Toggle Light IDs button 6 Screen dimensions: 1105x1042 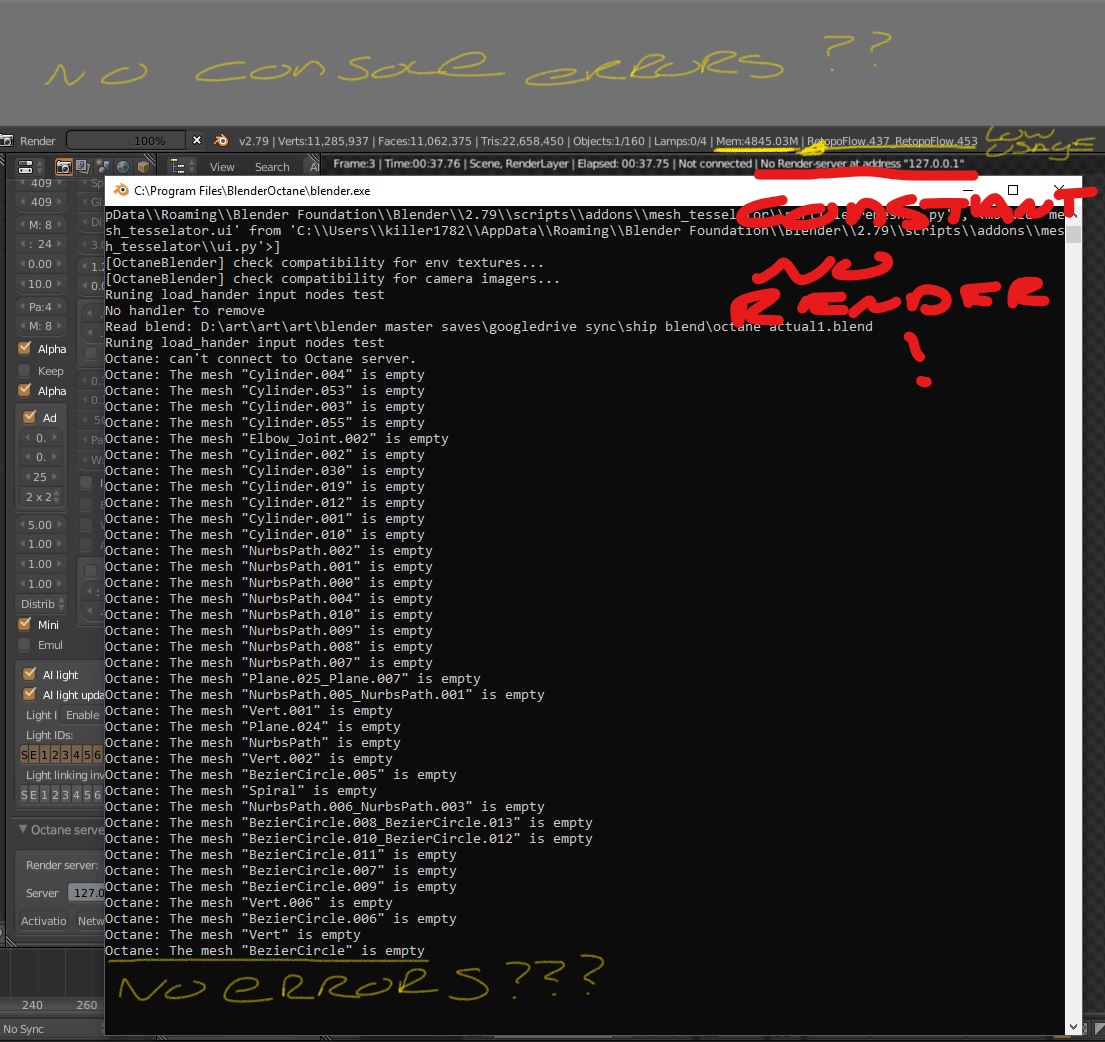click(98, 755)
